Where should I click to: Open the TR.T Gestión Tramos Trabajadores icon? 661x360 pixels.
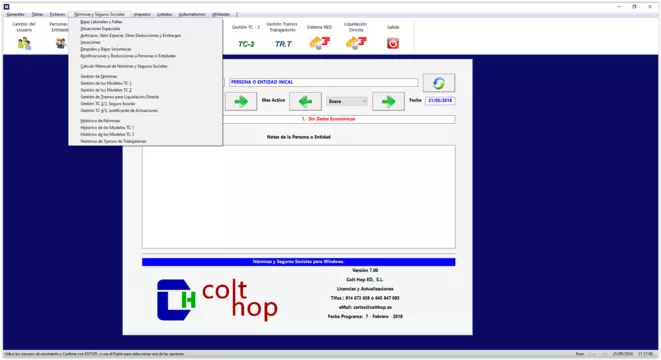coord(283,44)
